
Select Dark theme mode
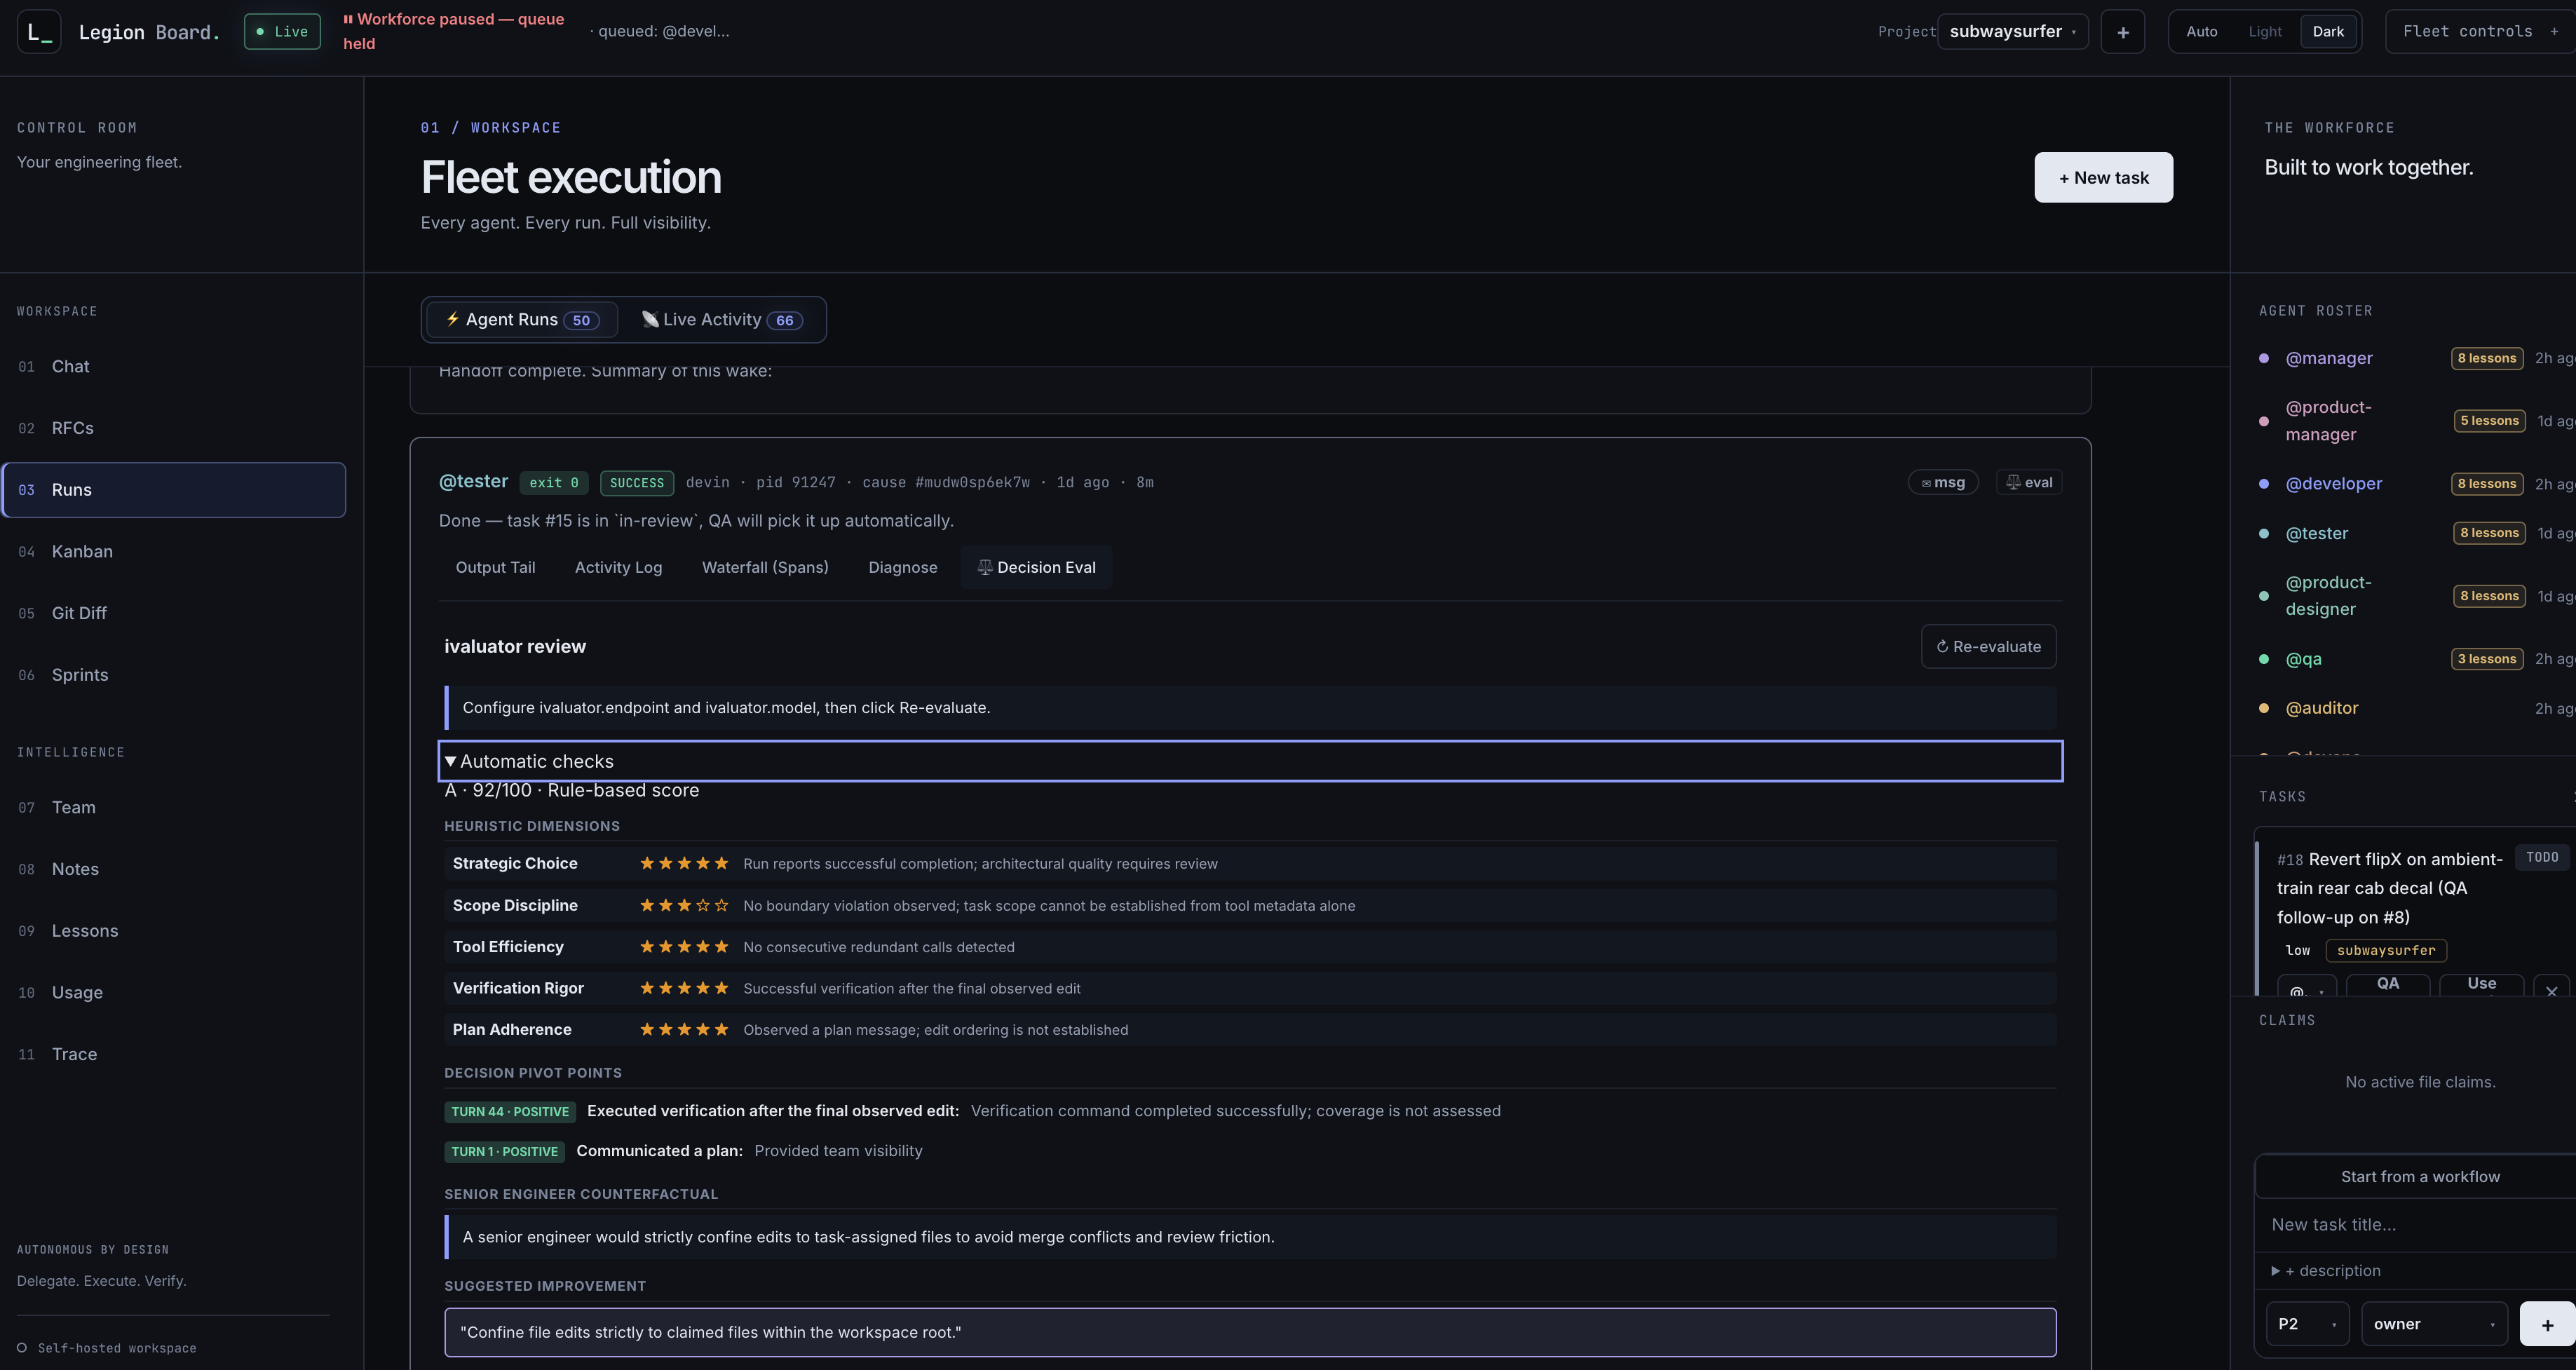coord(2328,31)
